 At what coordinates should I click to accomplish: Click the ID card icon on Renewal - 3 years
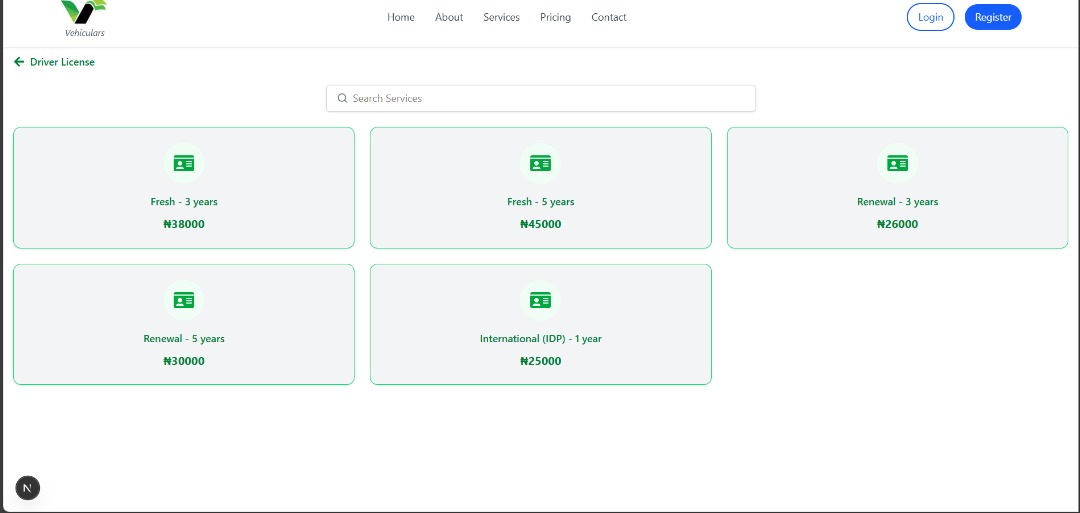(897, 163)
